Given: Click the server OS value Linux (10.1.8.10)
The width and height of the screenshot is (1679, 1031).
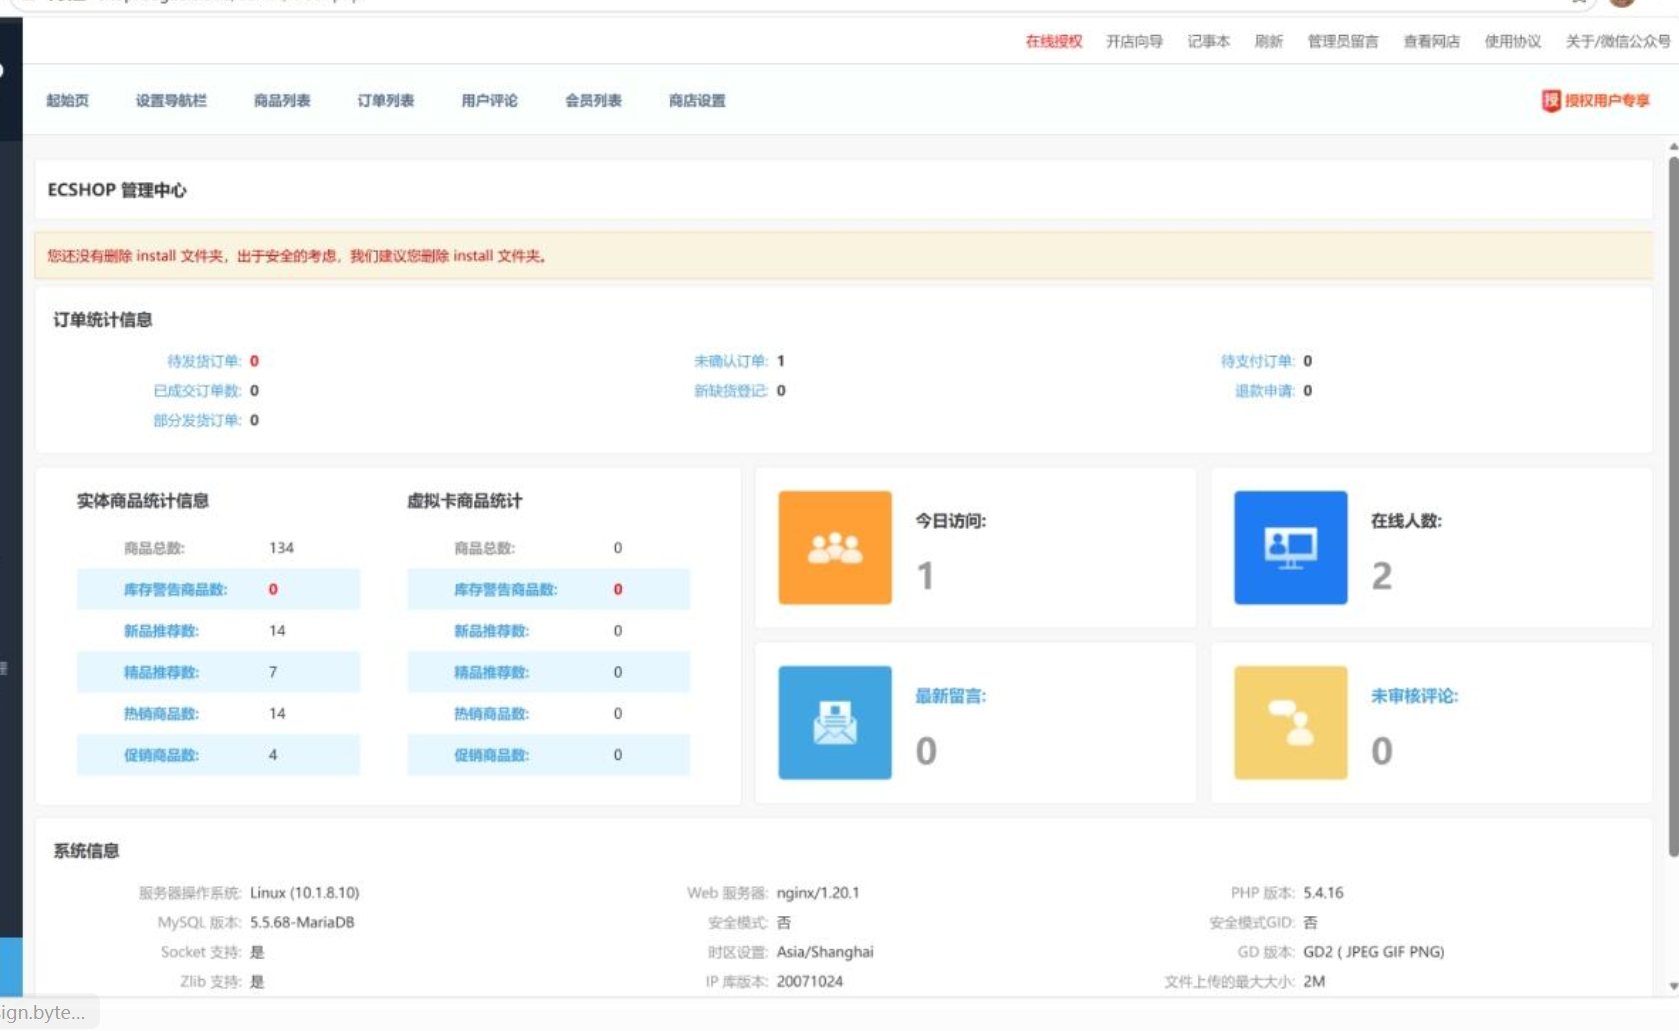Looking at the screenshot, I should tap(304, 893).
